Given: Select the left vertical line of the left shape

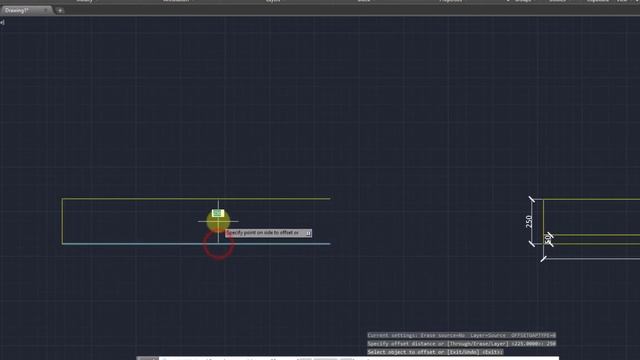Looking at the screenshot, I should (x=62, y=221).
